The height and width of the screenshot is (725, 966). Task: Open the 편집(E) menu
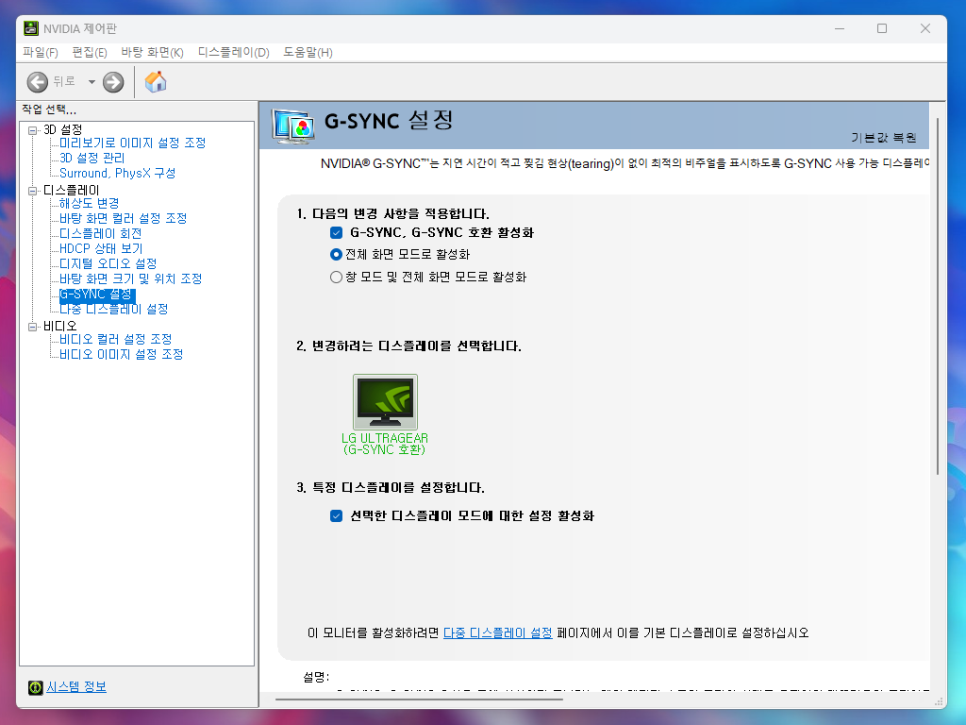[89, 52]
